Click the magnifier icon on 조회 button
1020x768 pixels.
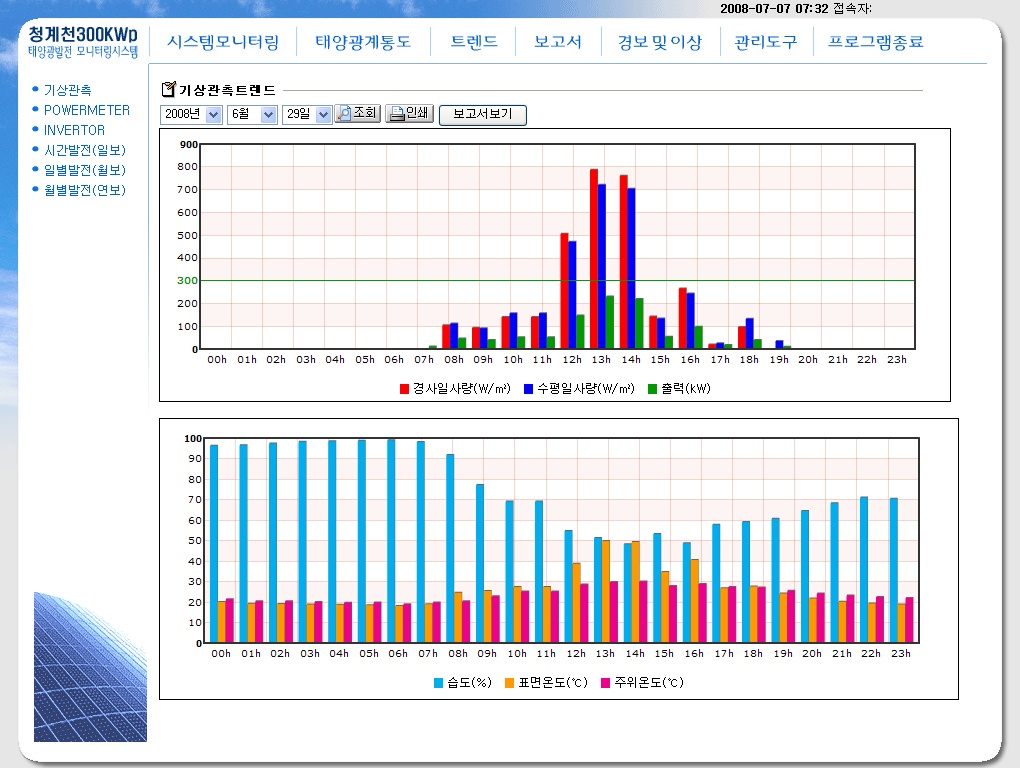pos(343,114)
